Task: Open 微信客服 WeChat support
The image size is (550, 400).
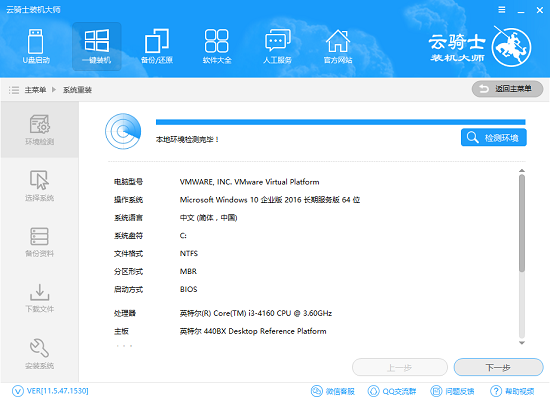Action: tap(333, 391)
